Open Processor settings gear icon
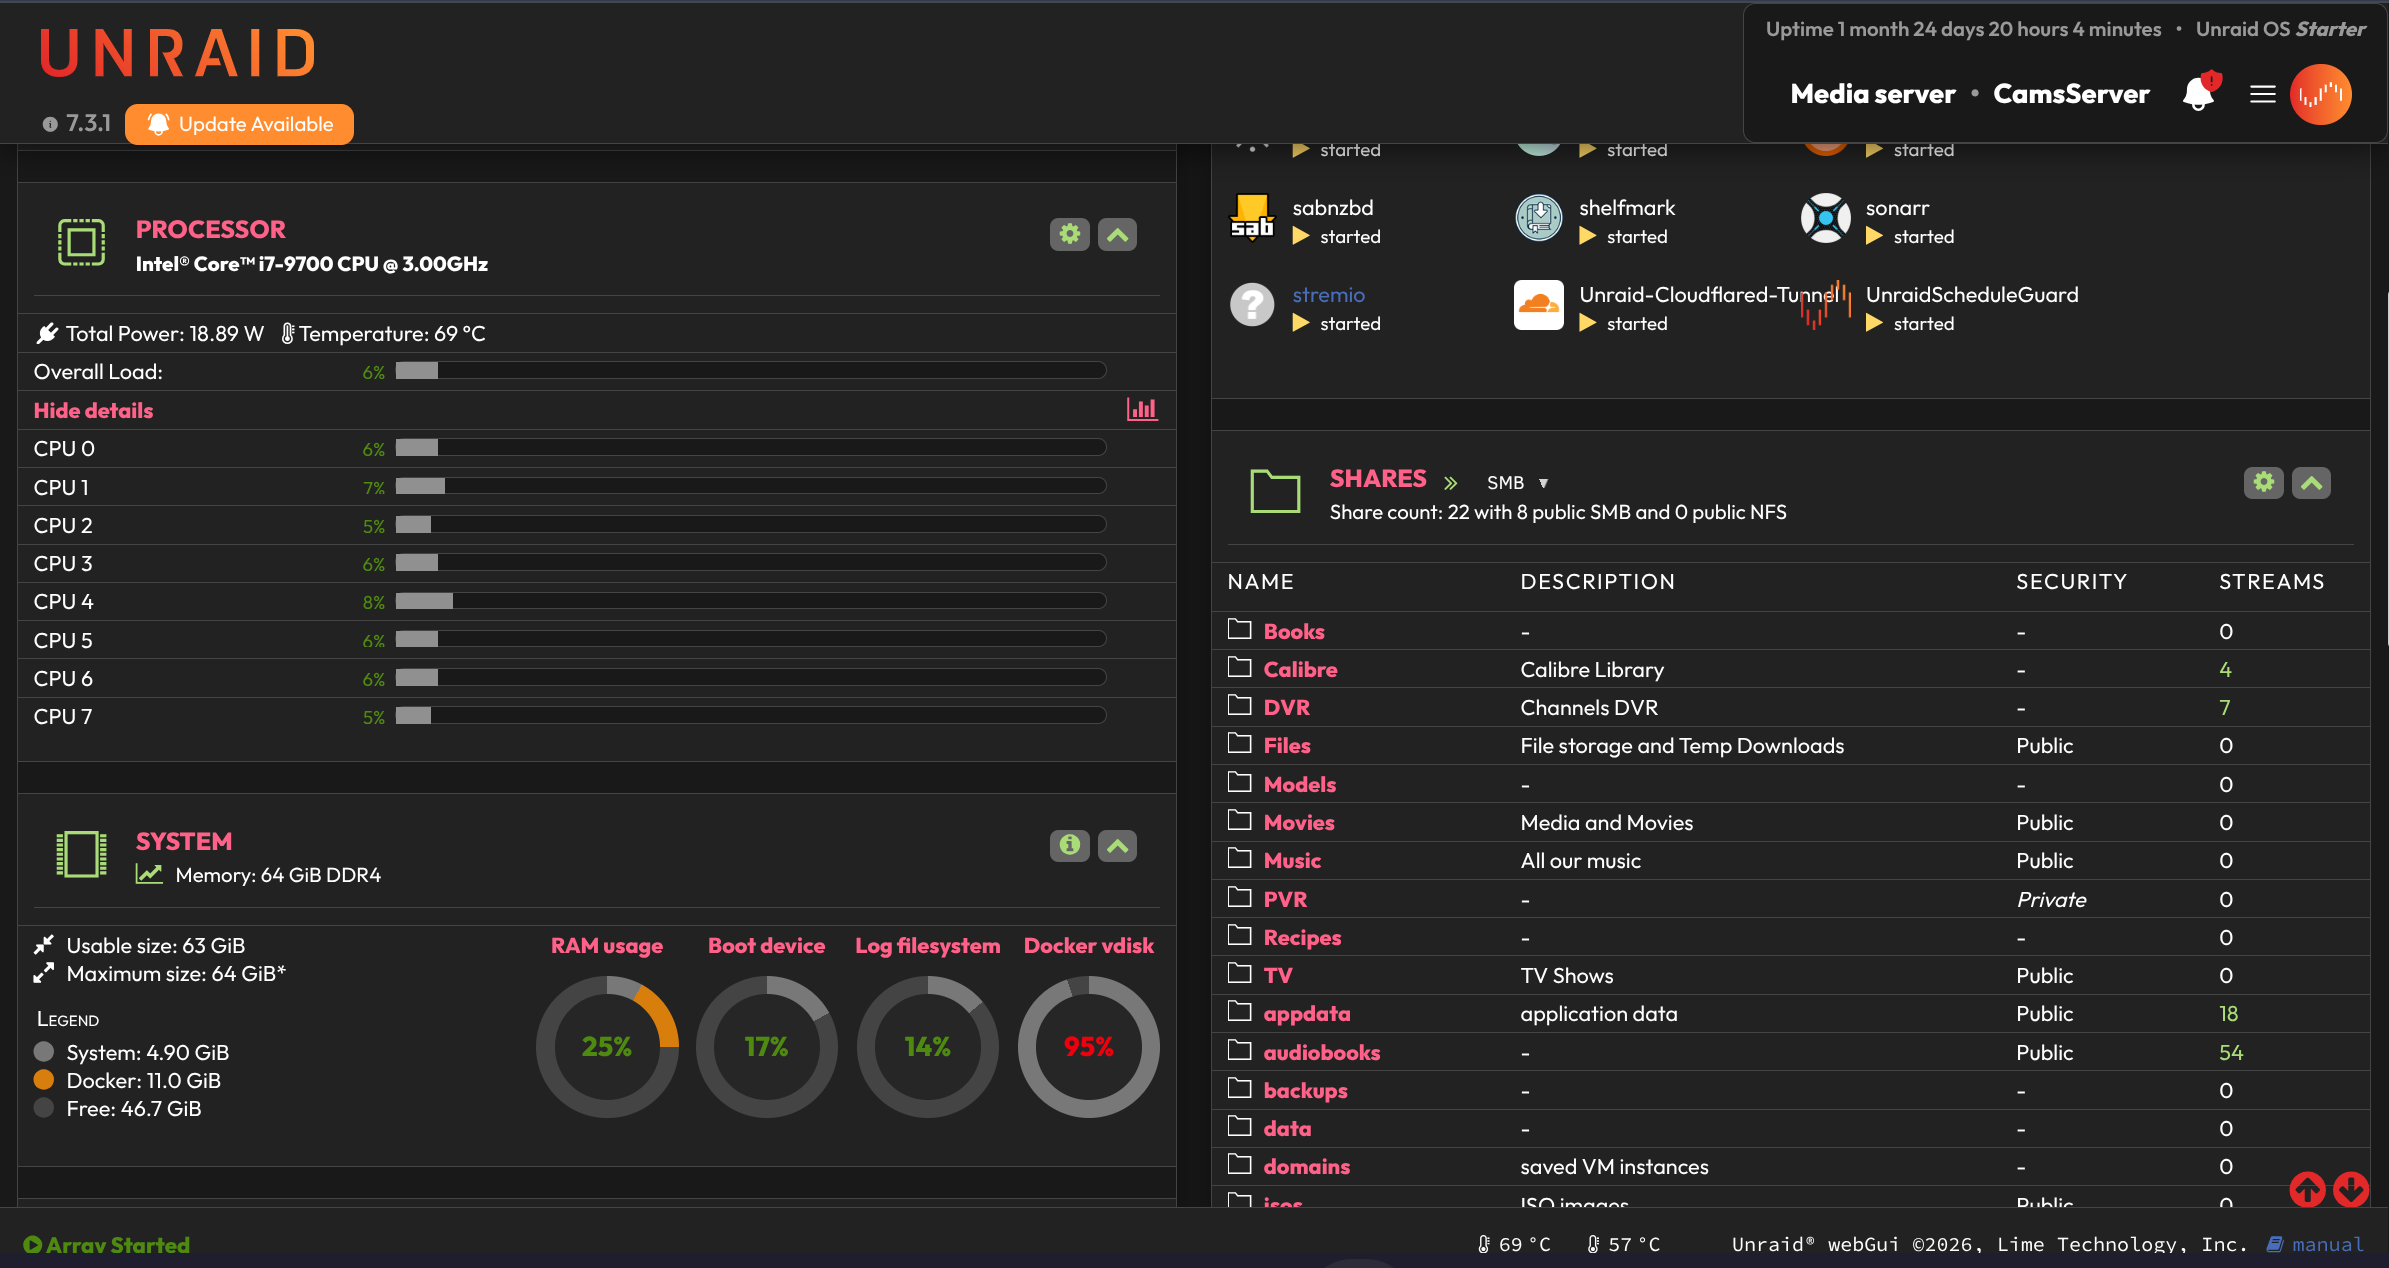This screenshot has width=2389, height=1268. (1070, 234)
